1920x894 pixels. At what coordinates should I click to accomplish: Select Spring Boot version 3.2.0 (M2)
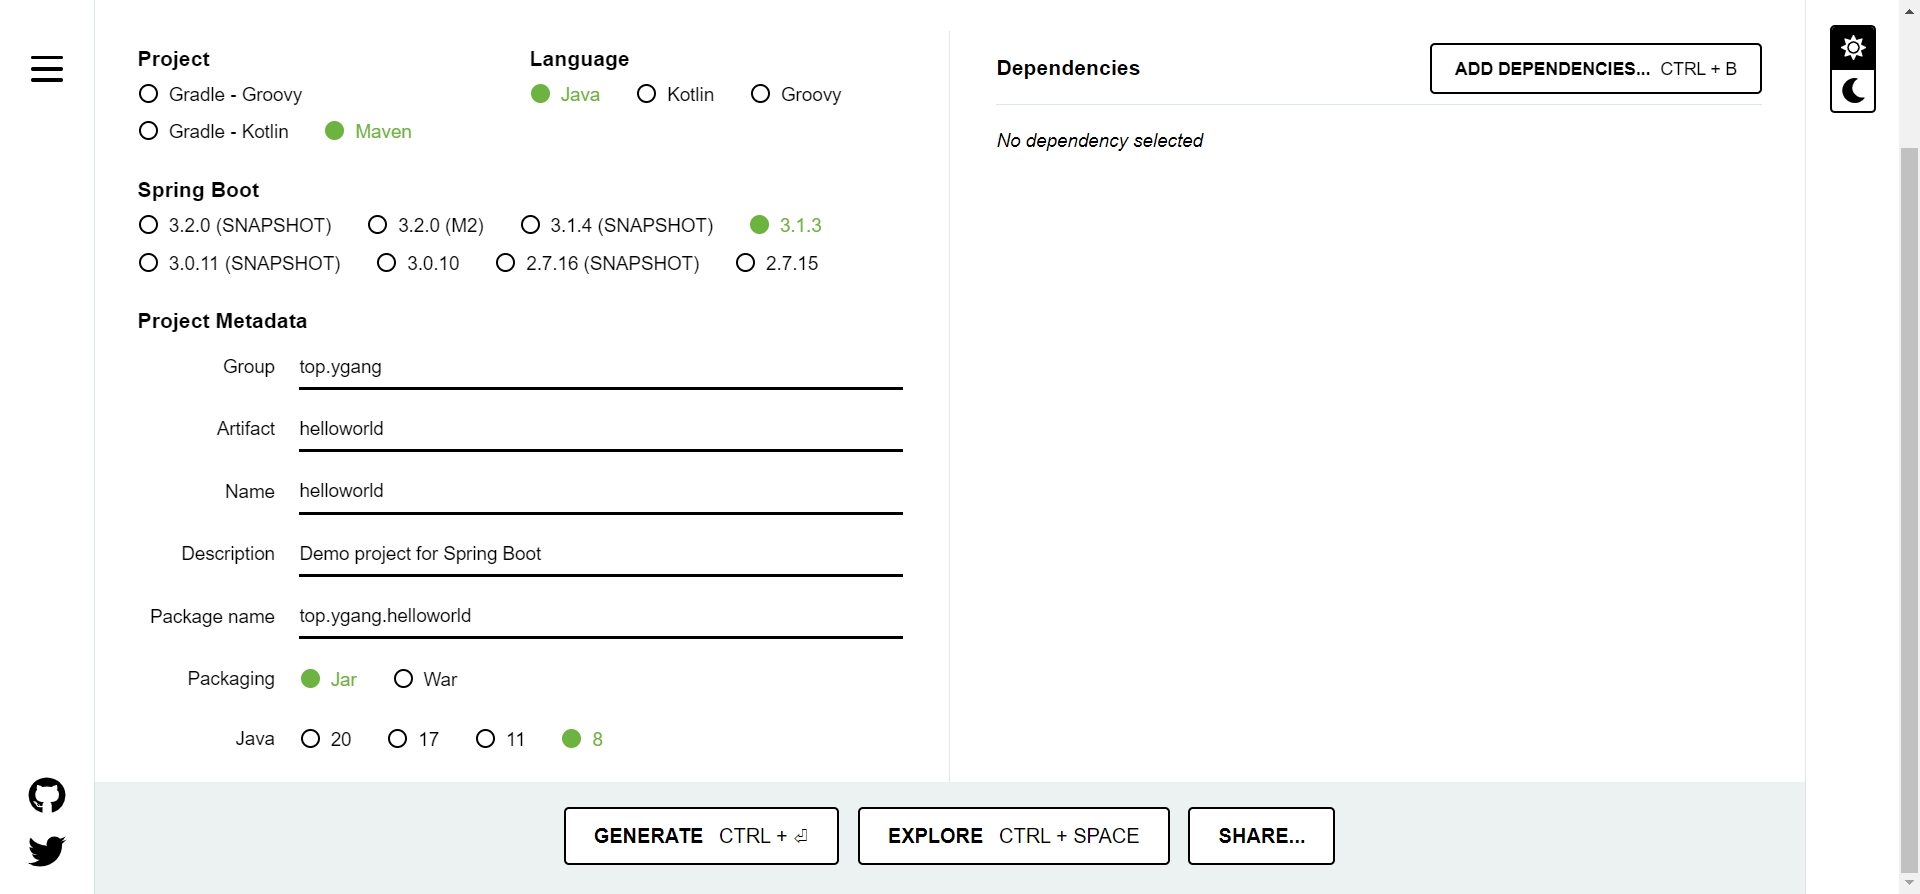click(x=378, y=225)
